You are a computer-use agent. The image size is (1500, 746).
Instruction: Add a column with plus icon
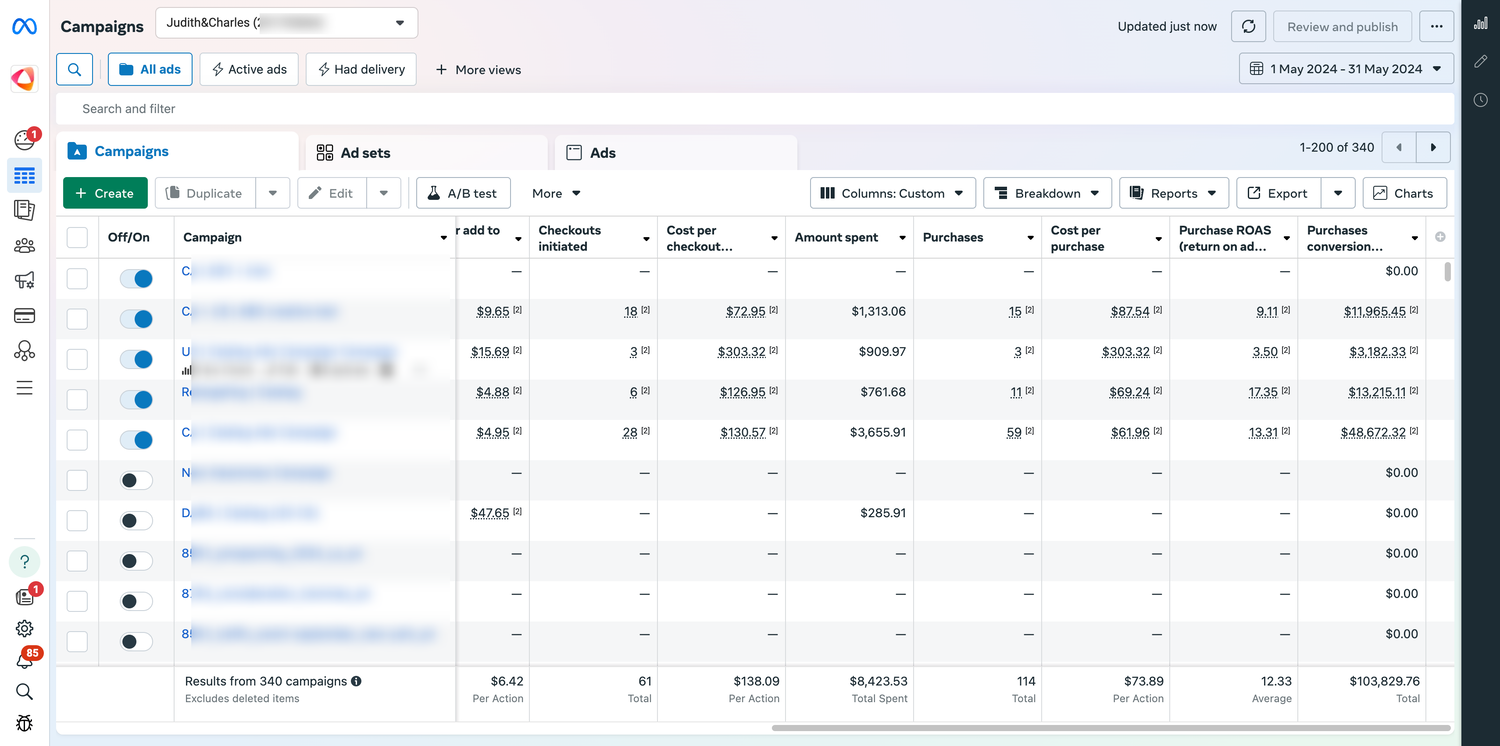[1440, 237]
